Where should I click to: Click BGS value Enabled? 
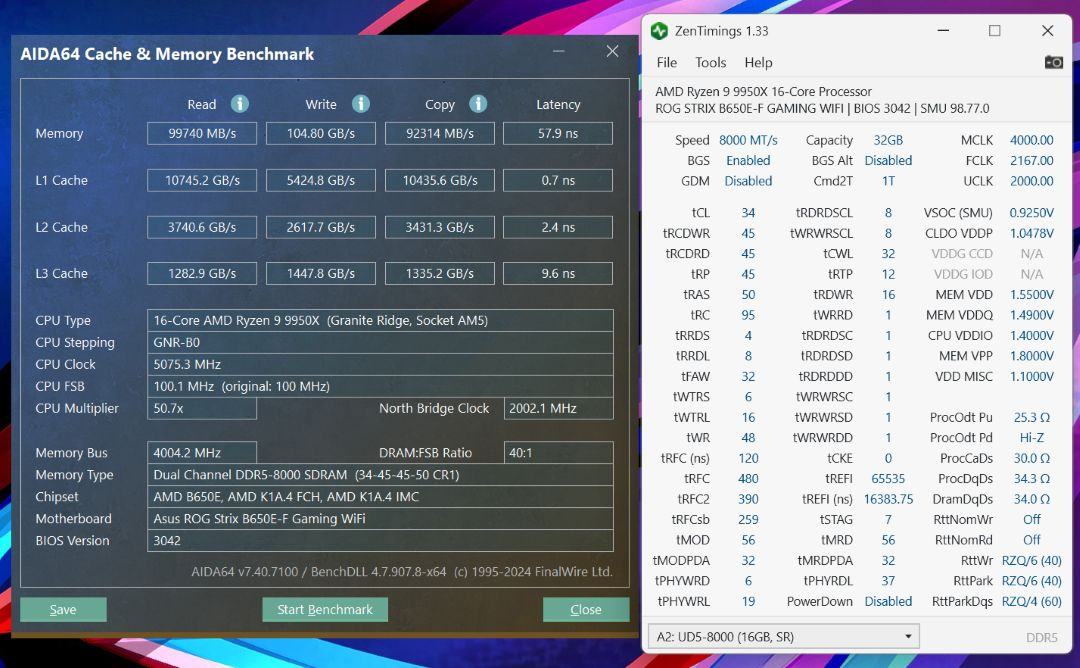coord(748,160)
